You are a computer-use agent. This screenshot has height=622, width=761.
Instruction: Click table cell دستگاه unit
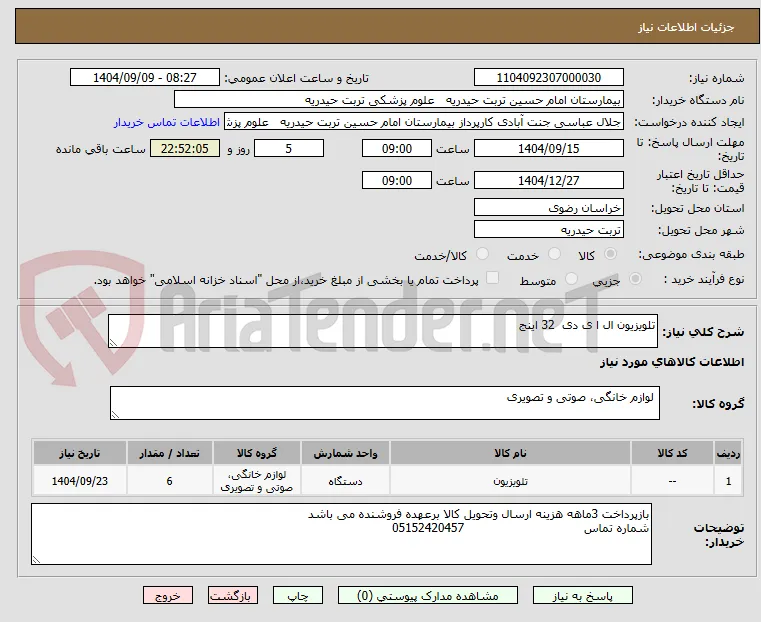(345, 481)
